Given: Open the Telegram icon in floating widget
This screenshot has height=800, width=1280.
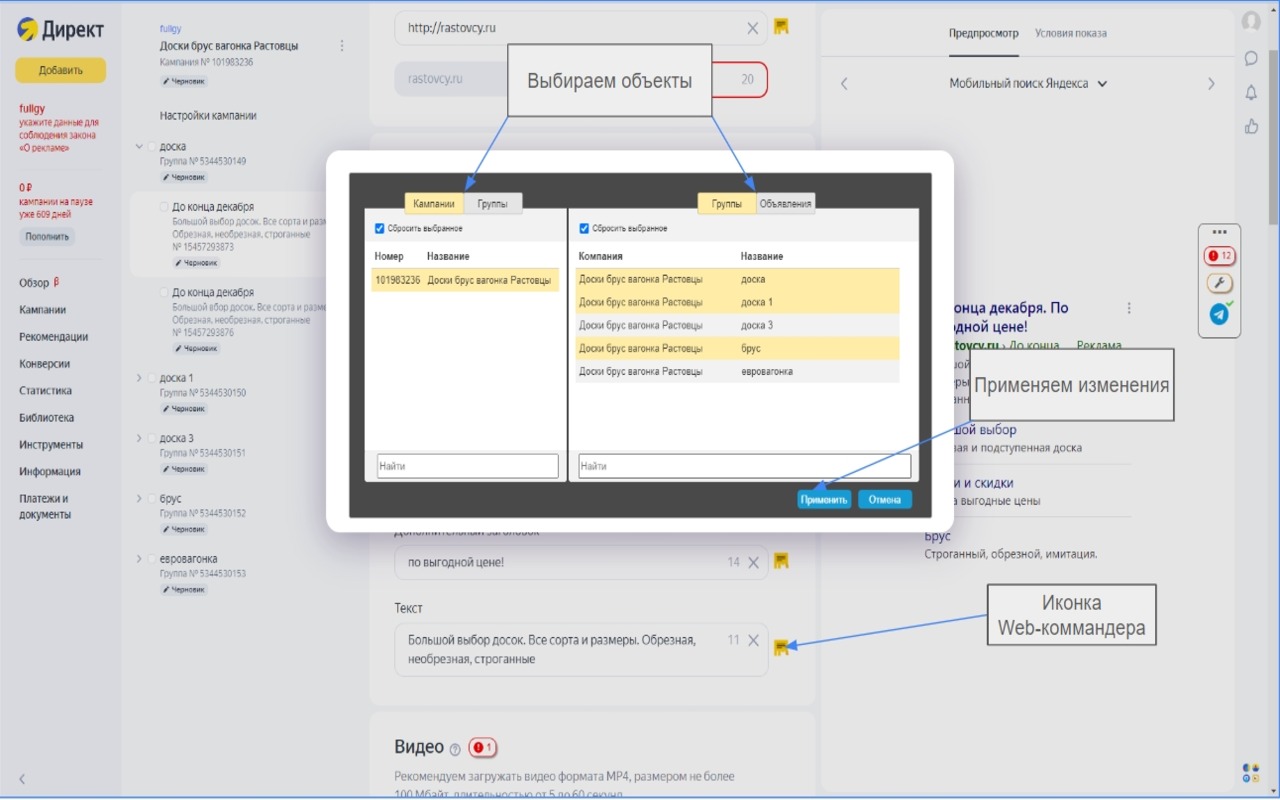Looking at the screenshot, I should 1219,314.
